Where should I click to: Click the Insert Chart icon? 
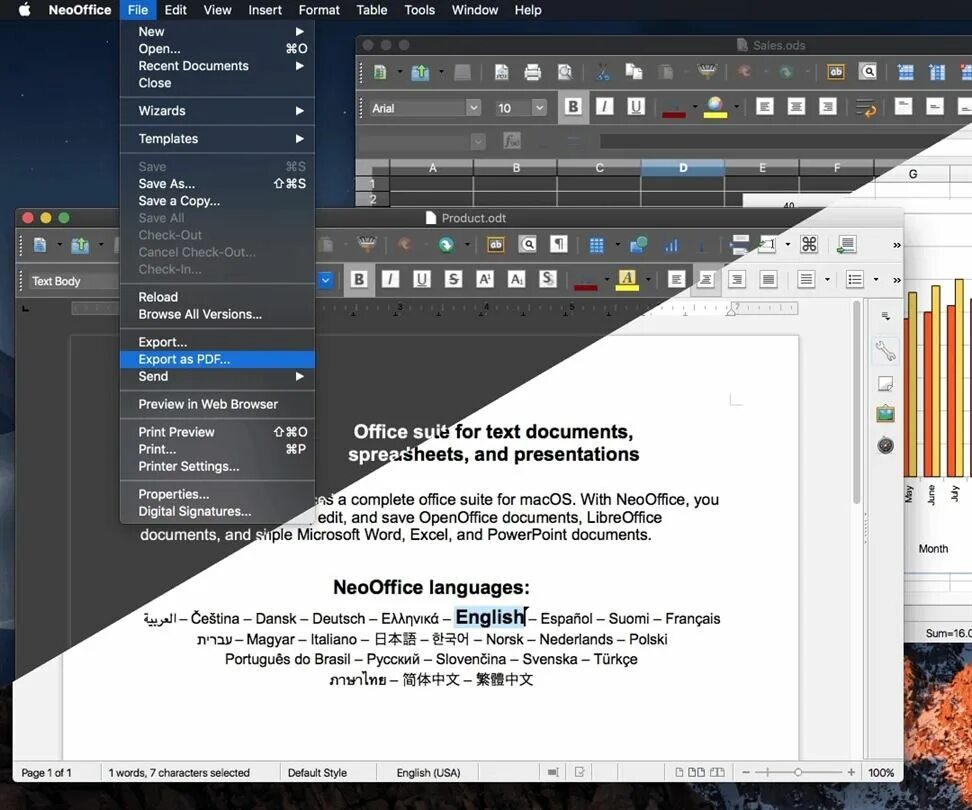pyautogui.click(x=671, y=245)
